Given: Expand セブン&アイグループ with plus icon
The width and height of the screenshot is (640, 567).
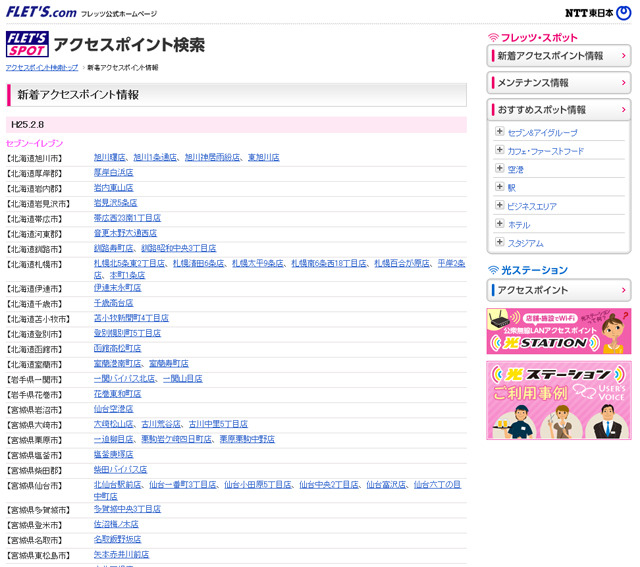Looking at the screenshot, I should (500, 131).
